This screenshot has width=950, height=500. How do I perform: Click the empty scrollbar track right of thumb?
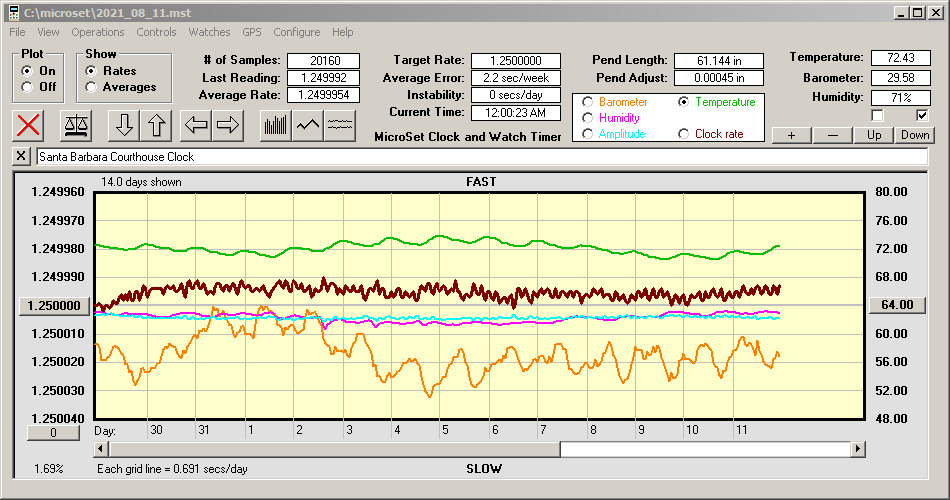pyautogui.click(x=705, y=449)
